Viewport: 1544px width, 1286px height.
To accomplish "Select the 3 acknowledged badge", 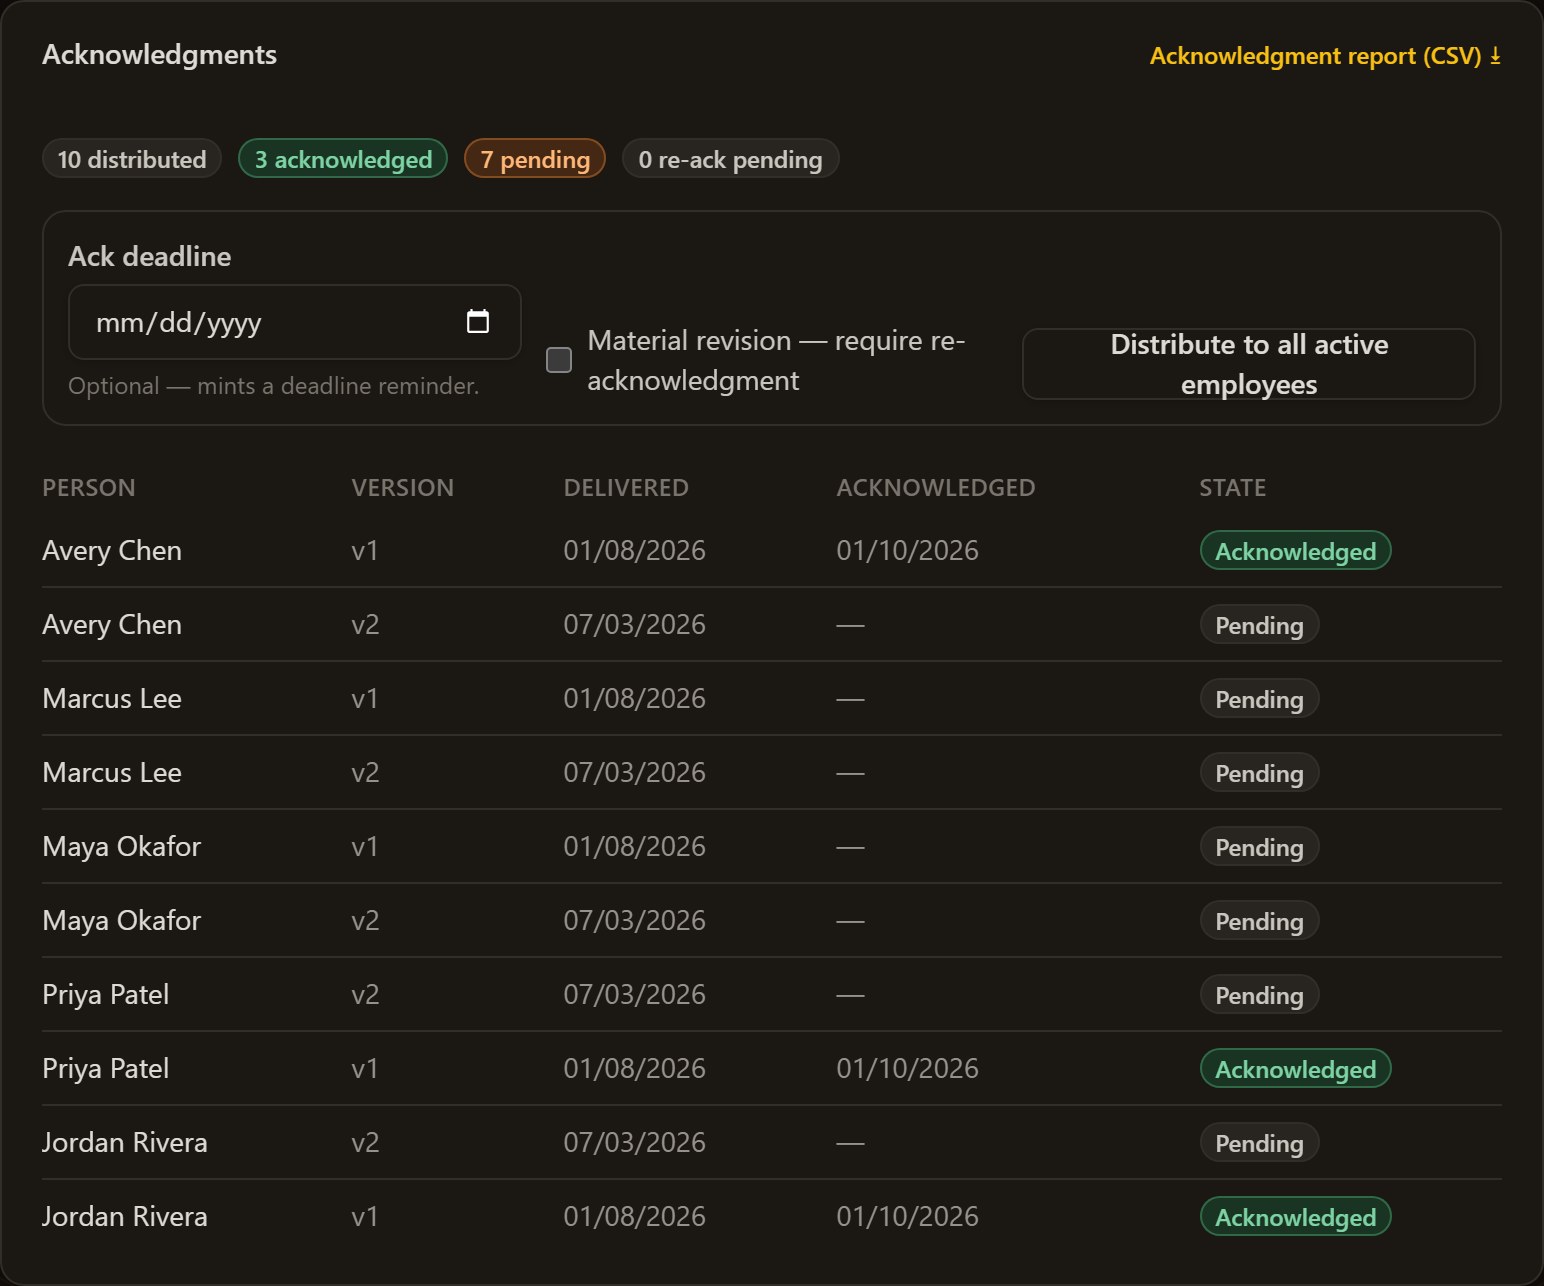I will 343,159.
